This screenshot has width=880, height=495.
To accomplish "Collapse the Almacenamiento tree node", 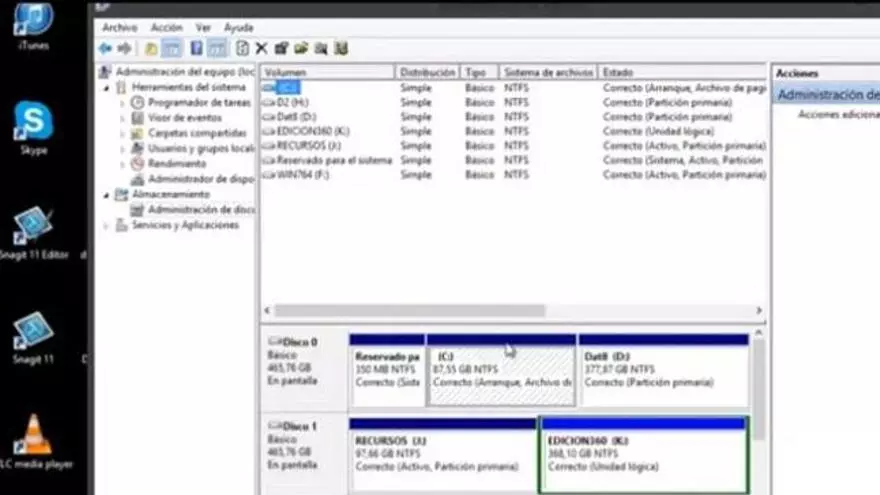I will (x=108, y=195).
